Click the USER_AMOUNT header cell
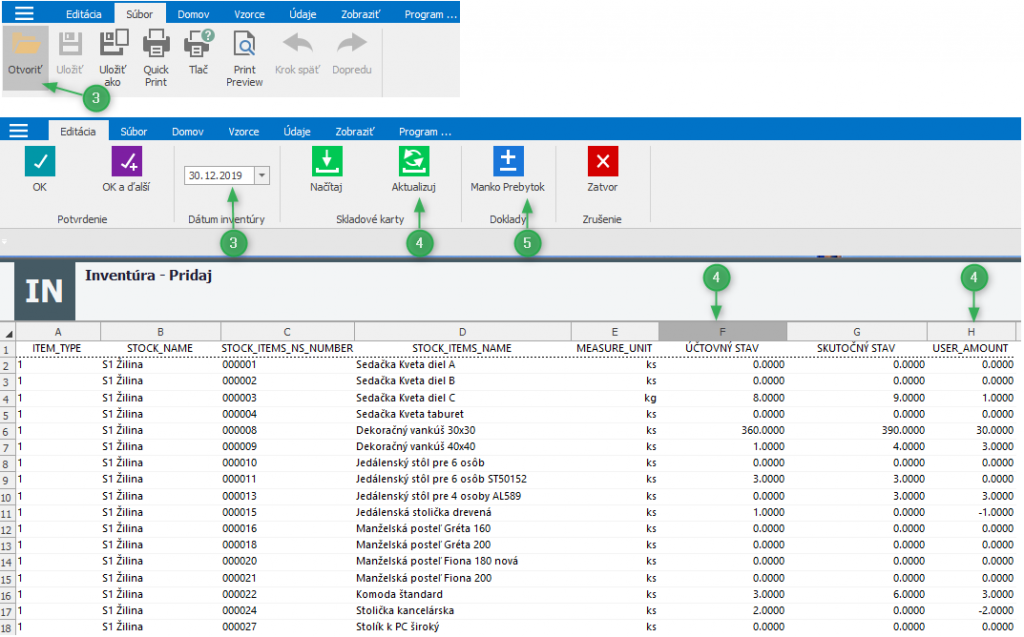 [x=970, y=348]
